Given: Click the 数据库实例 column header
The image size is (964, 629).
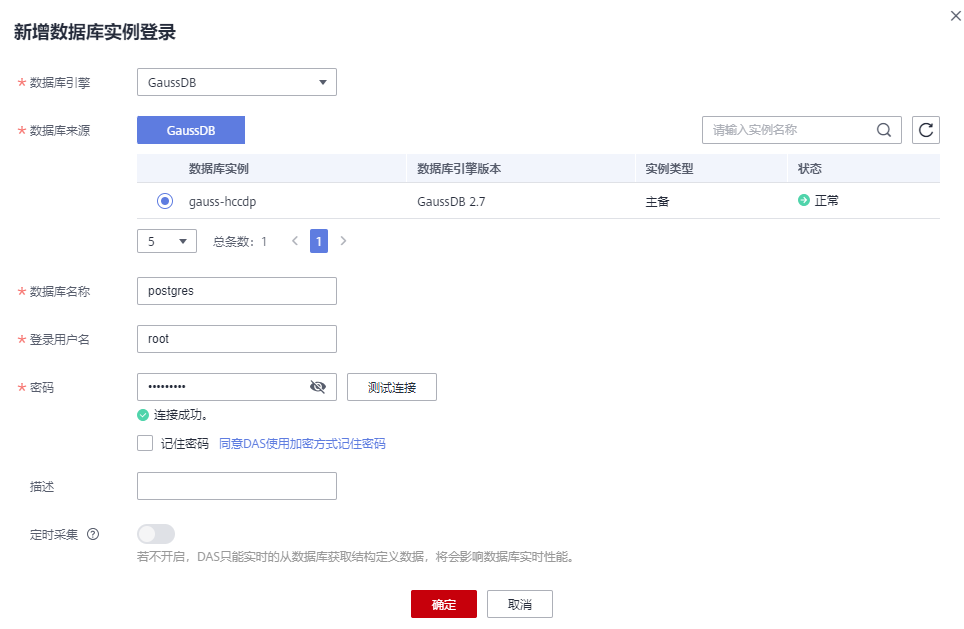Looking at the screenshot, I should (x=218, y=168).
